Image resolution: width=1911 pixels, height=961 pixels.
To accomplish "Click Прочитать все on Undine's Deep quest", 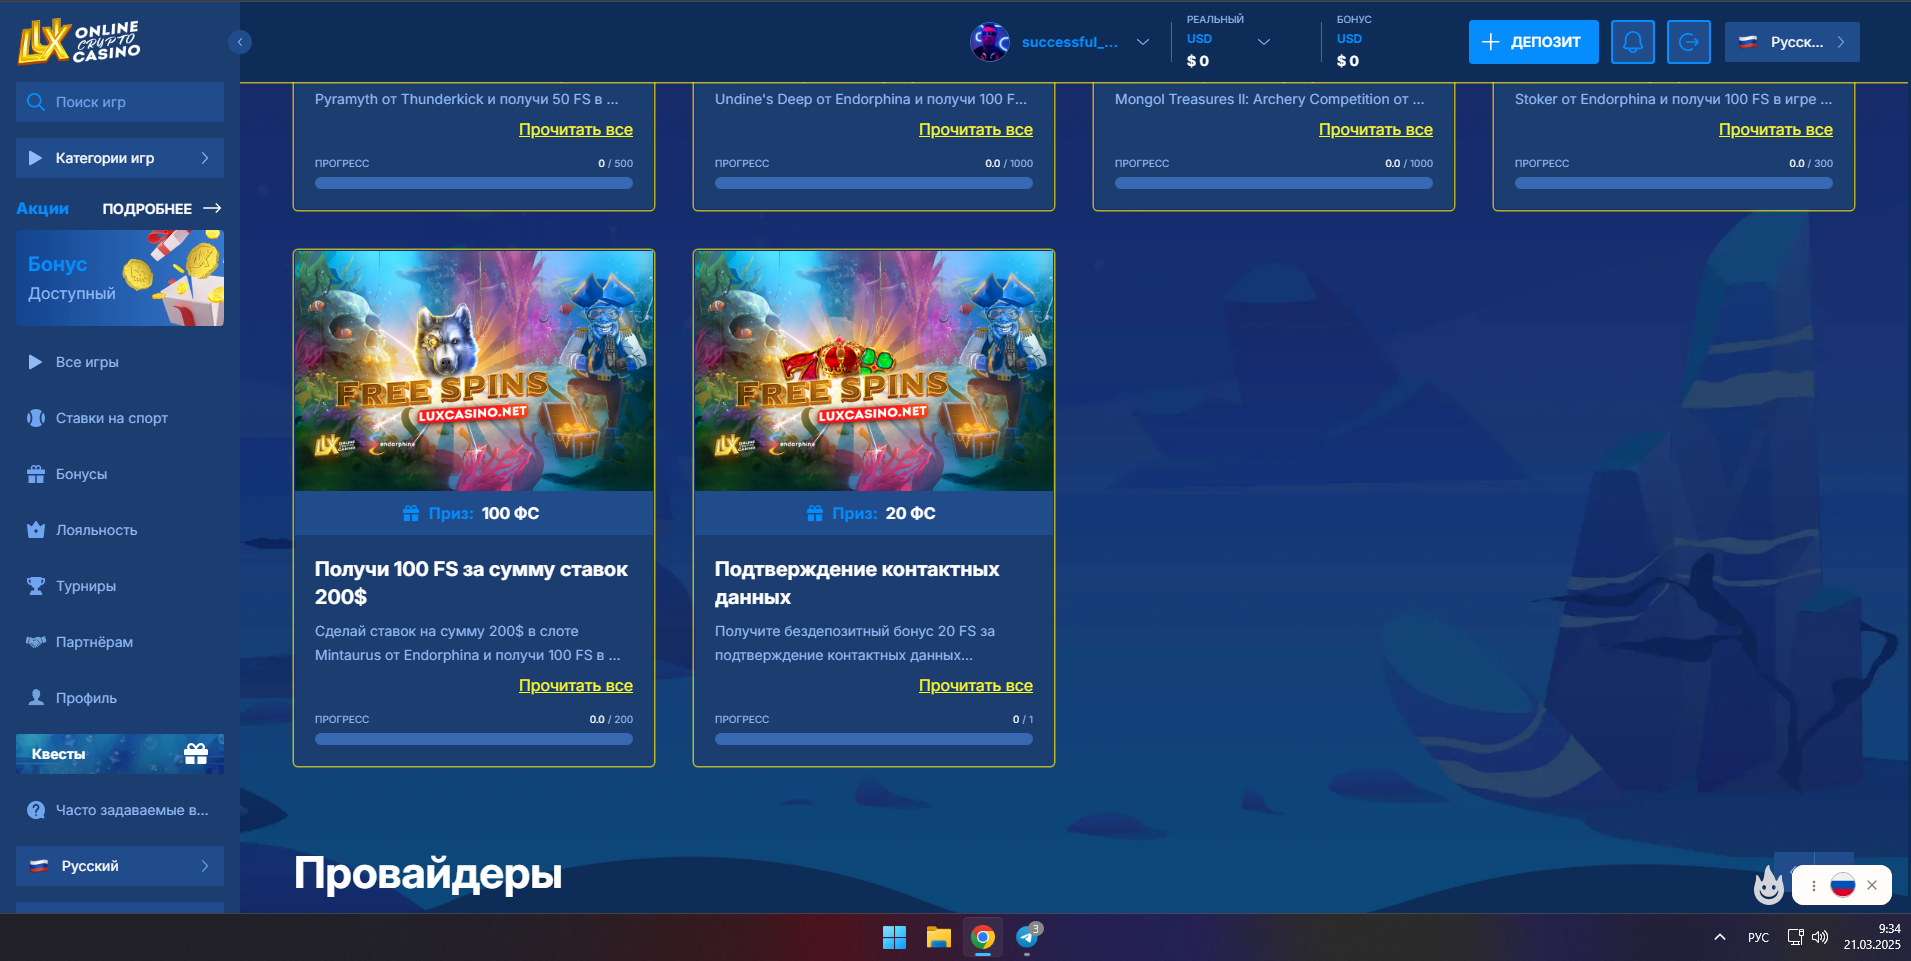I will click(976, 130).
